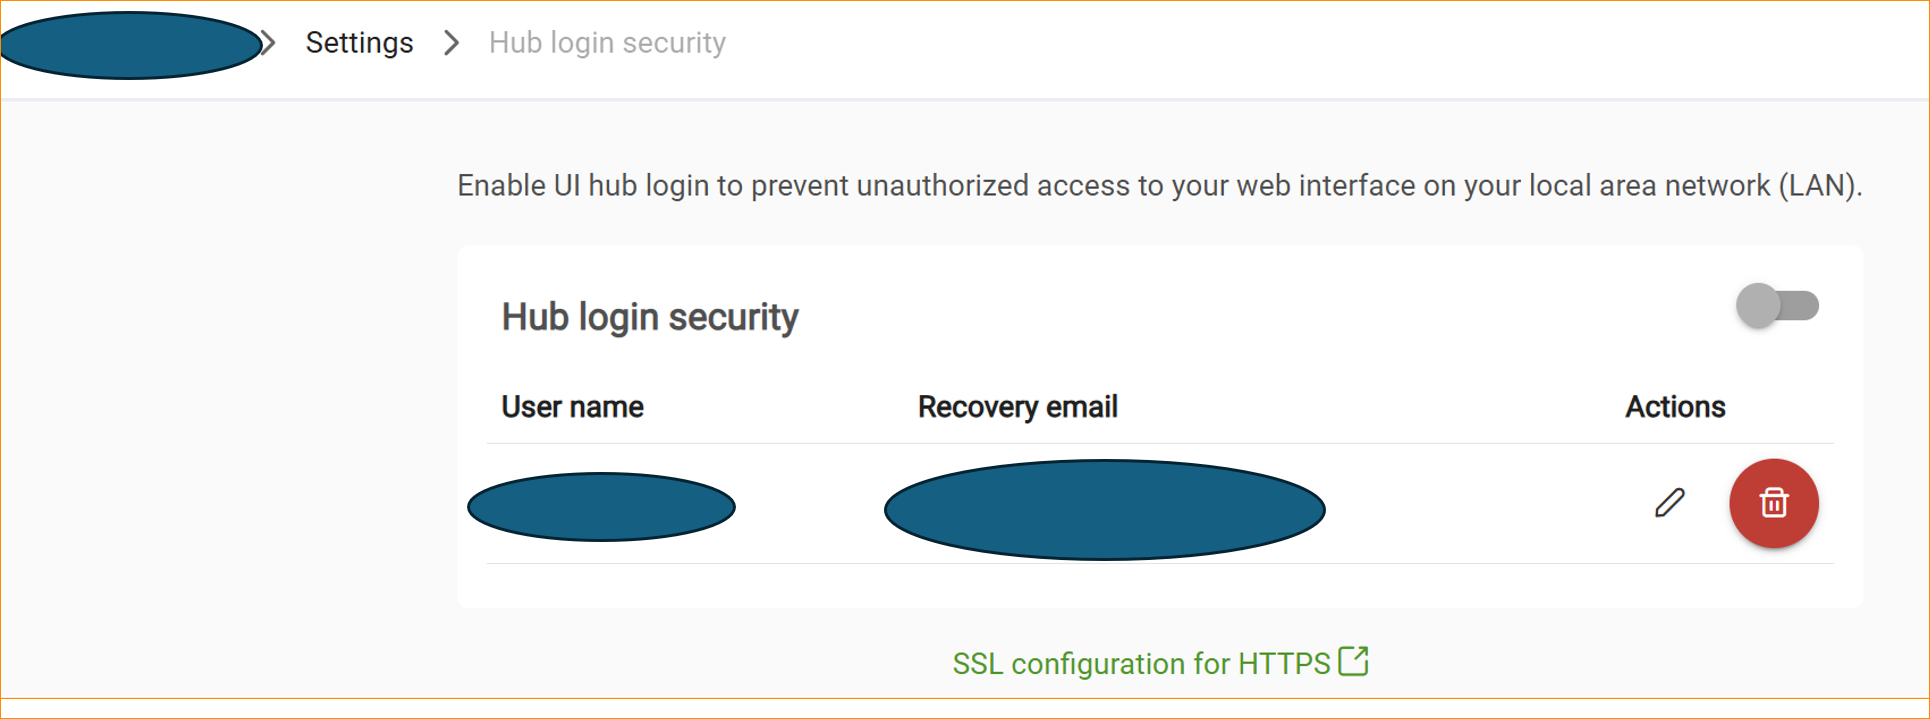The image size is (1930, 719).
Task: Go to Settings in the breadcrumb
Action: 359,43
